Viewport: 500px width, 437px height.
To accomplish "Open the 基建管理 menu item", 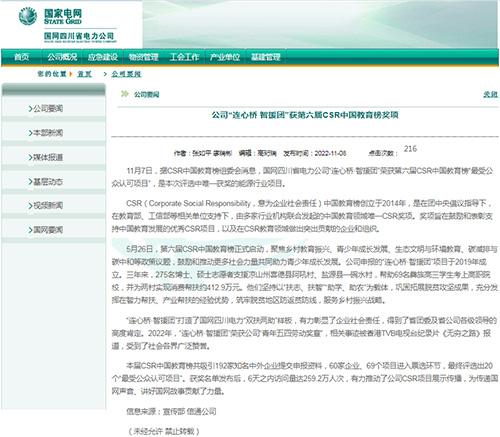I will [x=266, y=57].
